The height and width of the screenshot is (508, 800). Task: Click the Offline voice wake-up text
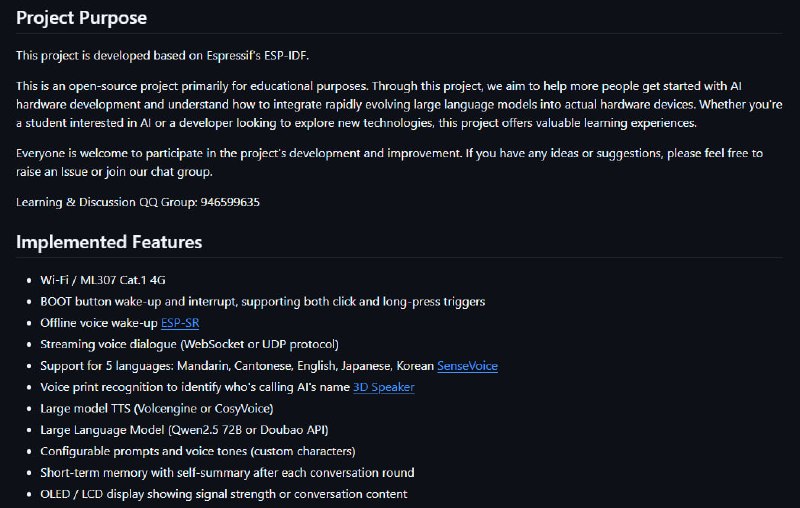pyautogui.click(x=99, y=323)
